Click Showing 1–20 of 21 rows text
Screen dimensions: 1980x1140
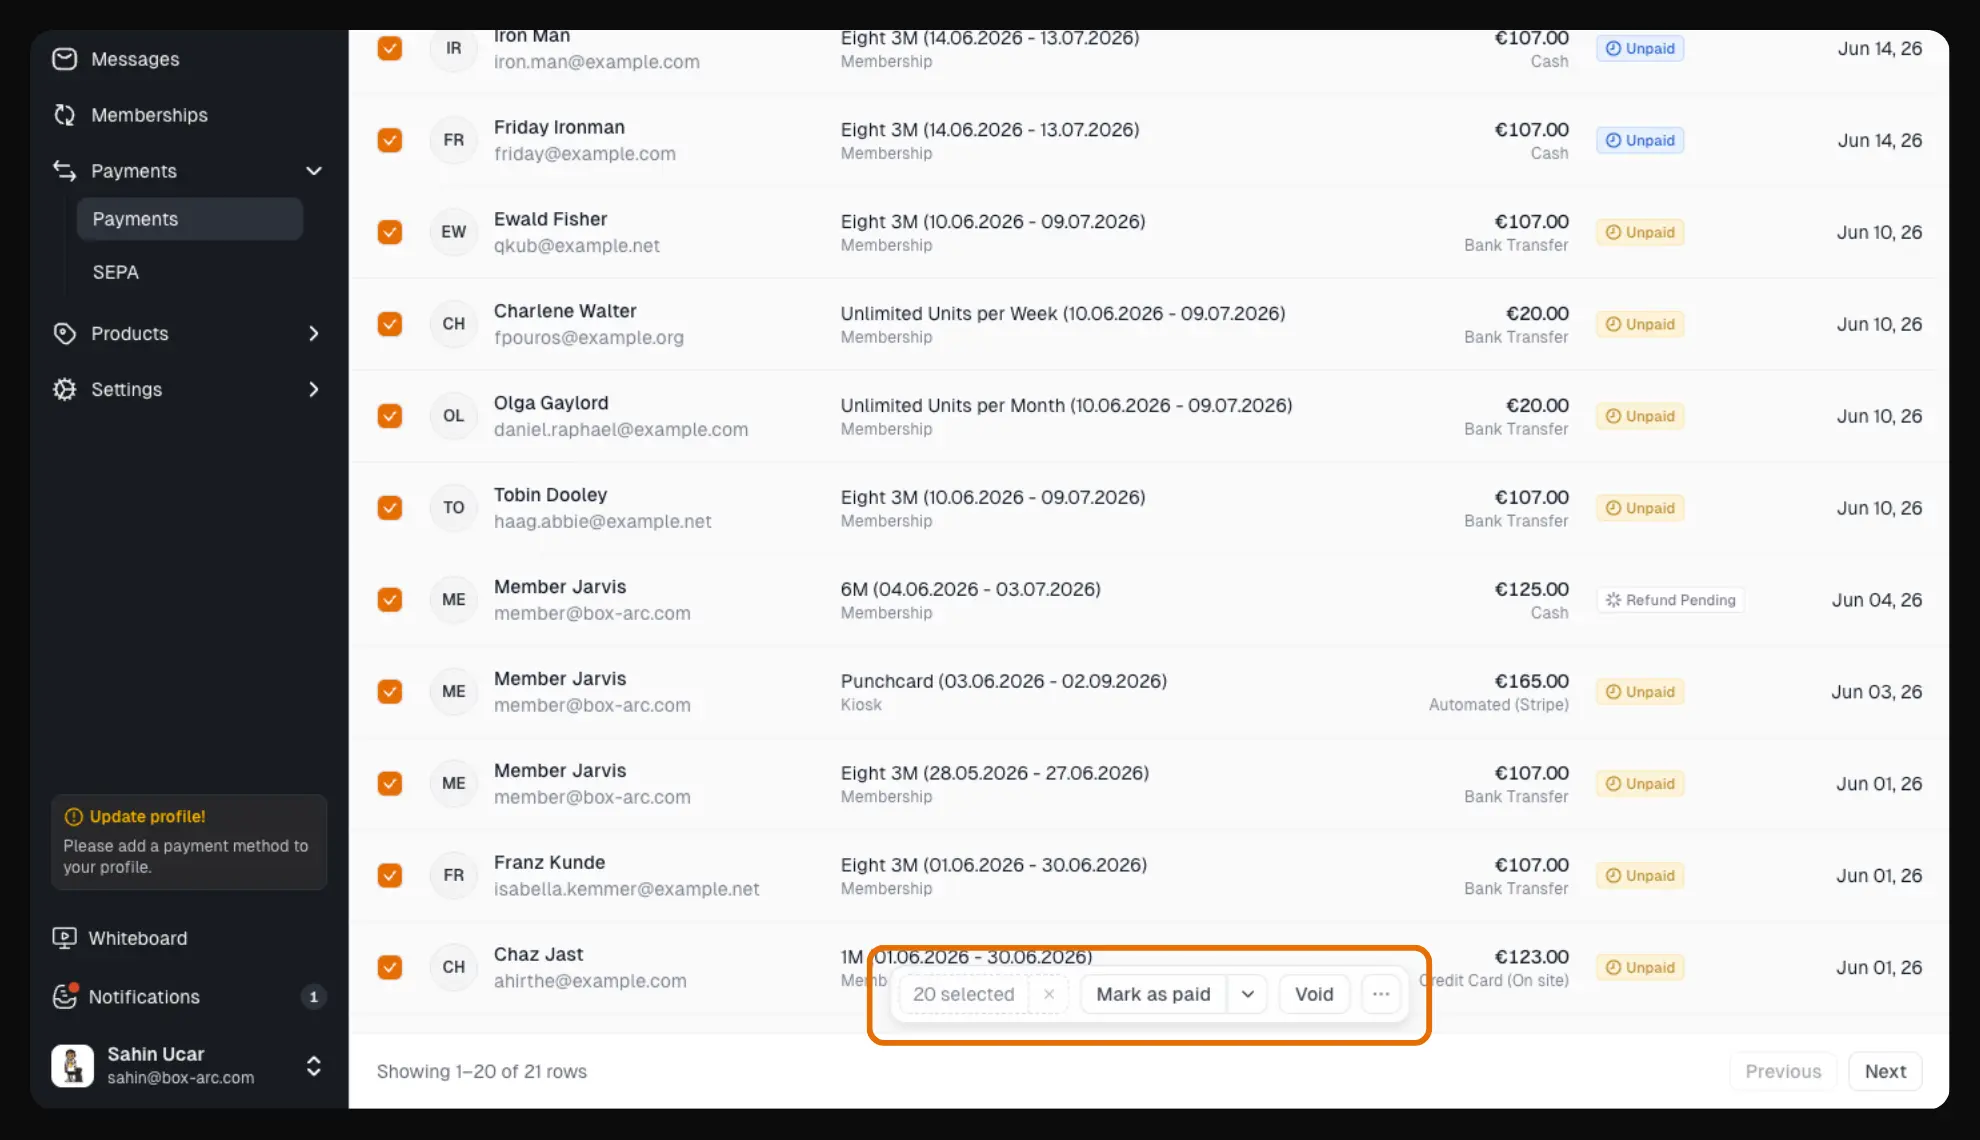482,1071
